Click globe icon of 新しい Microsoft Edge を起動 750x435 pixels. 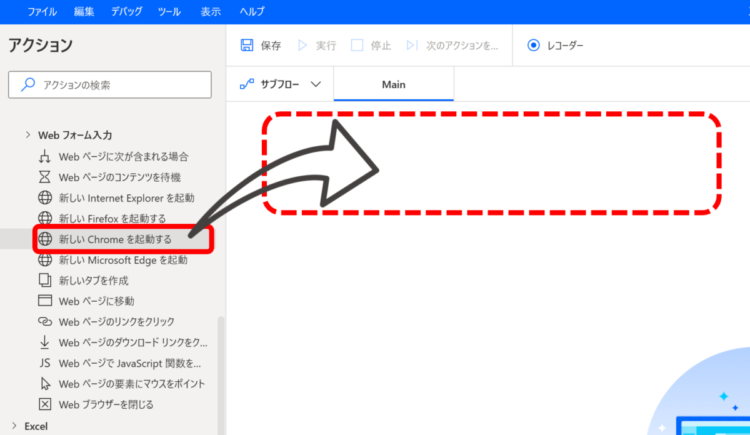coord(45,260)
